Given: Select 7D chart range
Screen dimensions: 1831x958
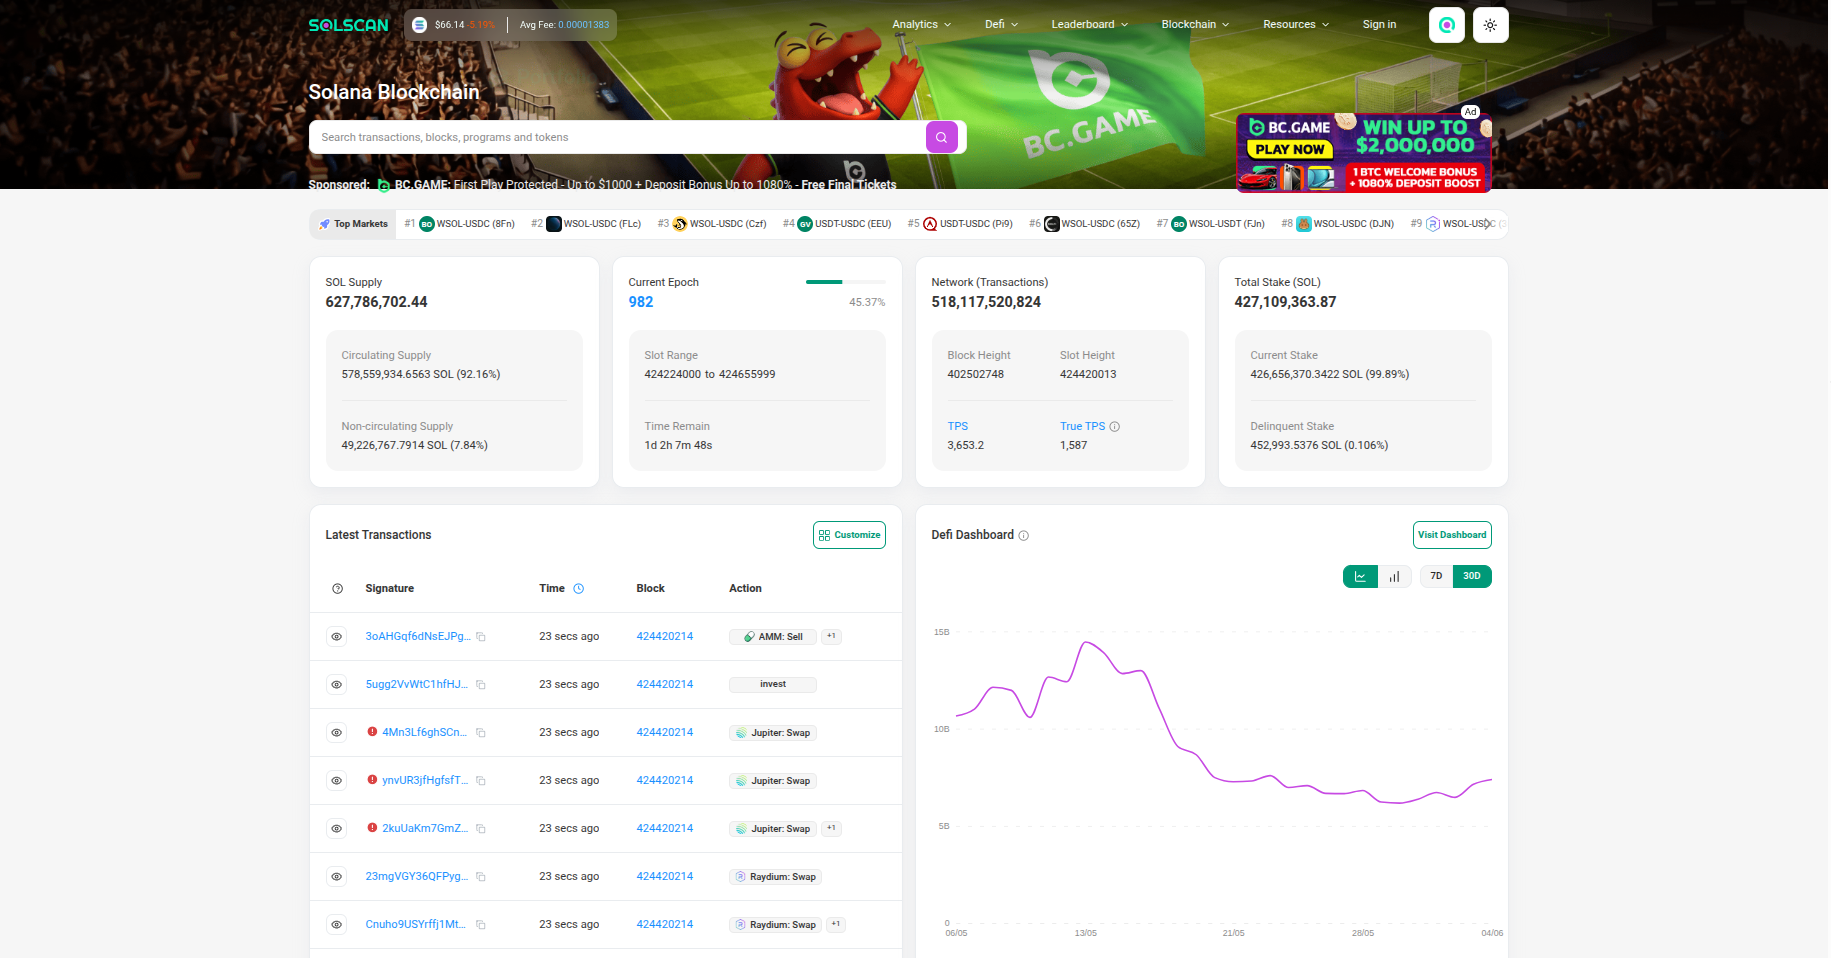Looking at the screenshot, I should (1436, 576).
